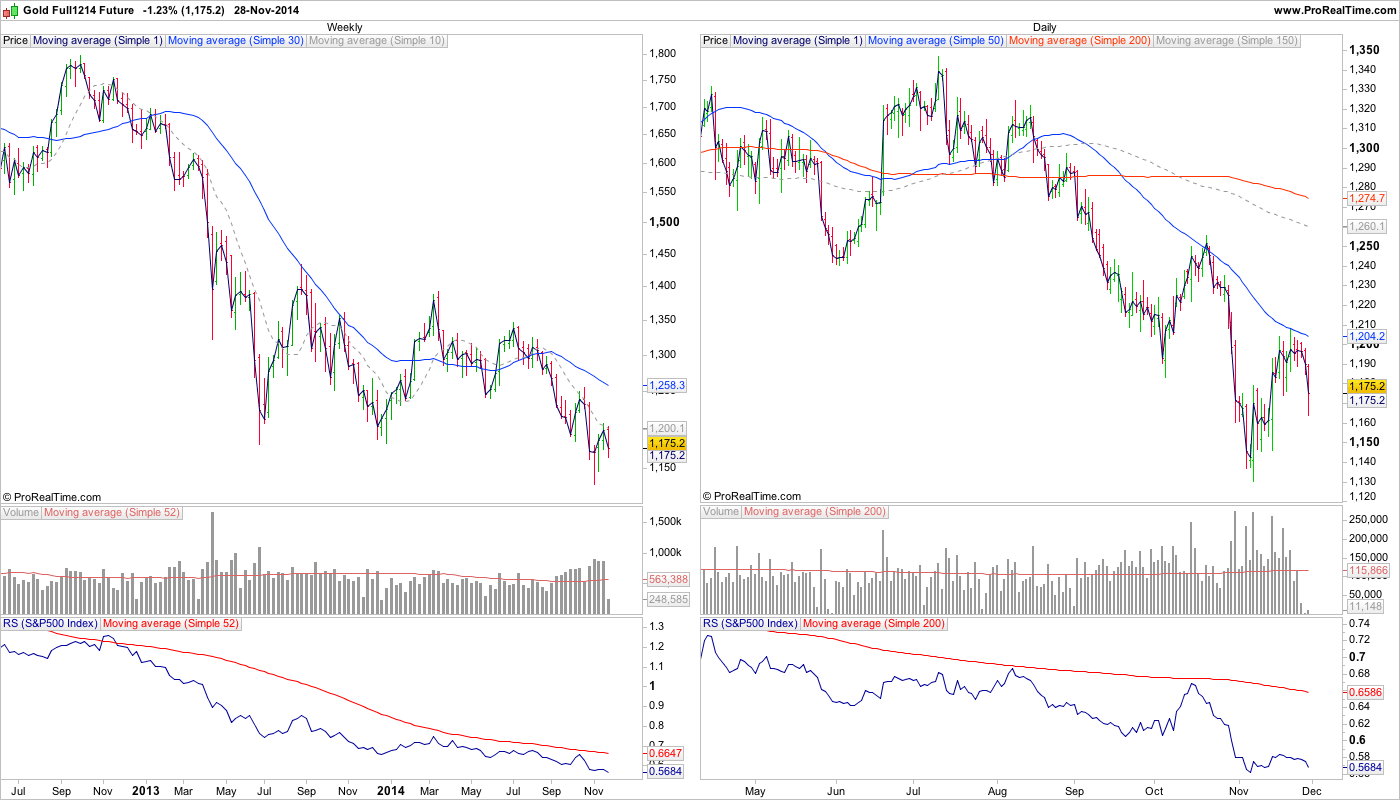
Task: Click the candlestick chart icon beside the title
Action: point(11,9)
